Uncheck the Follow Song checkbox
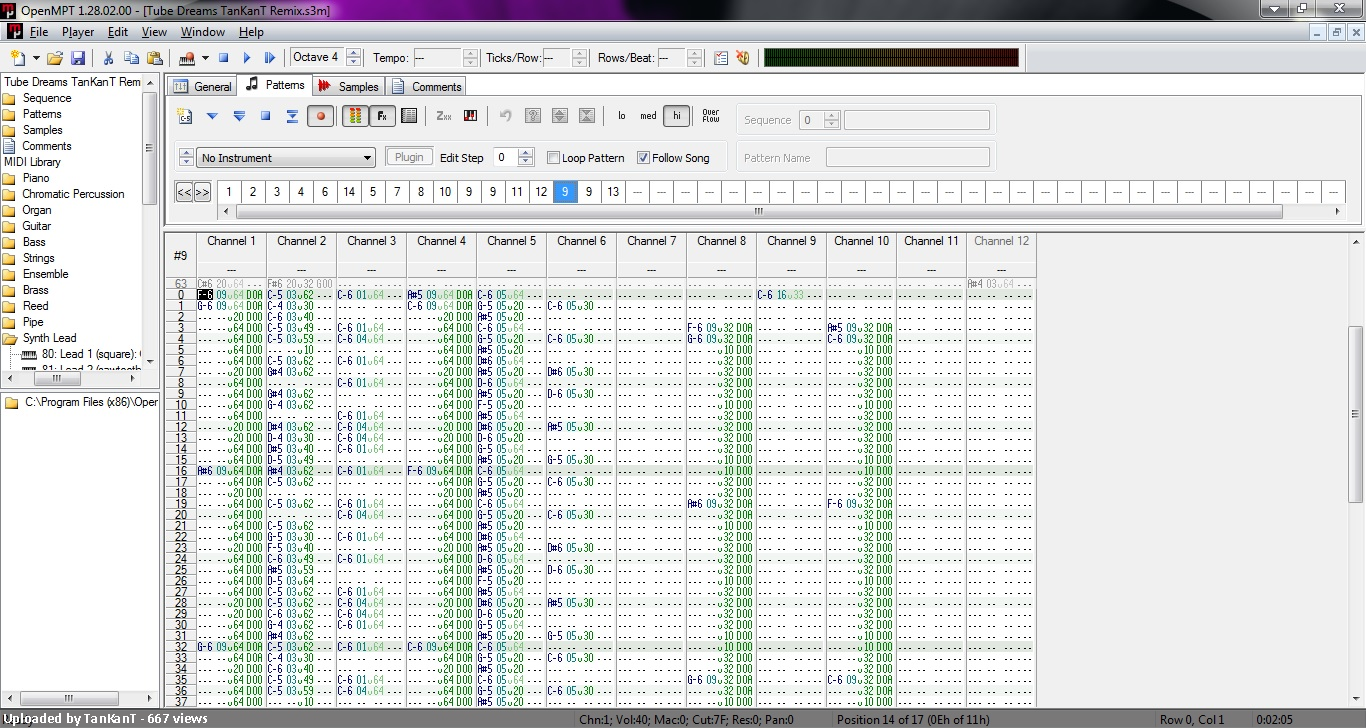Viewport: 1366px width, 728px height. 643,158
